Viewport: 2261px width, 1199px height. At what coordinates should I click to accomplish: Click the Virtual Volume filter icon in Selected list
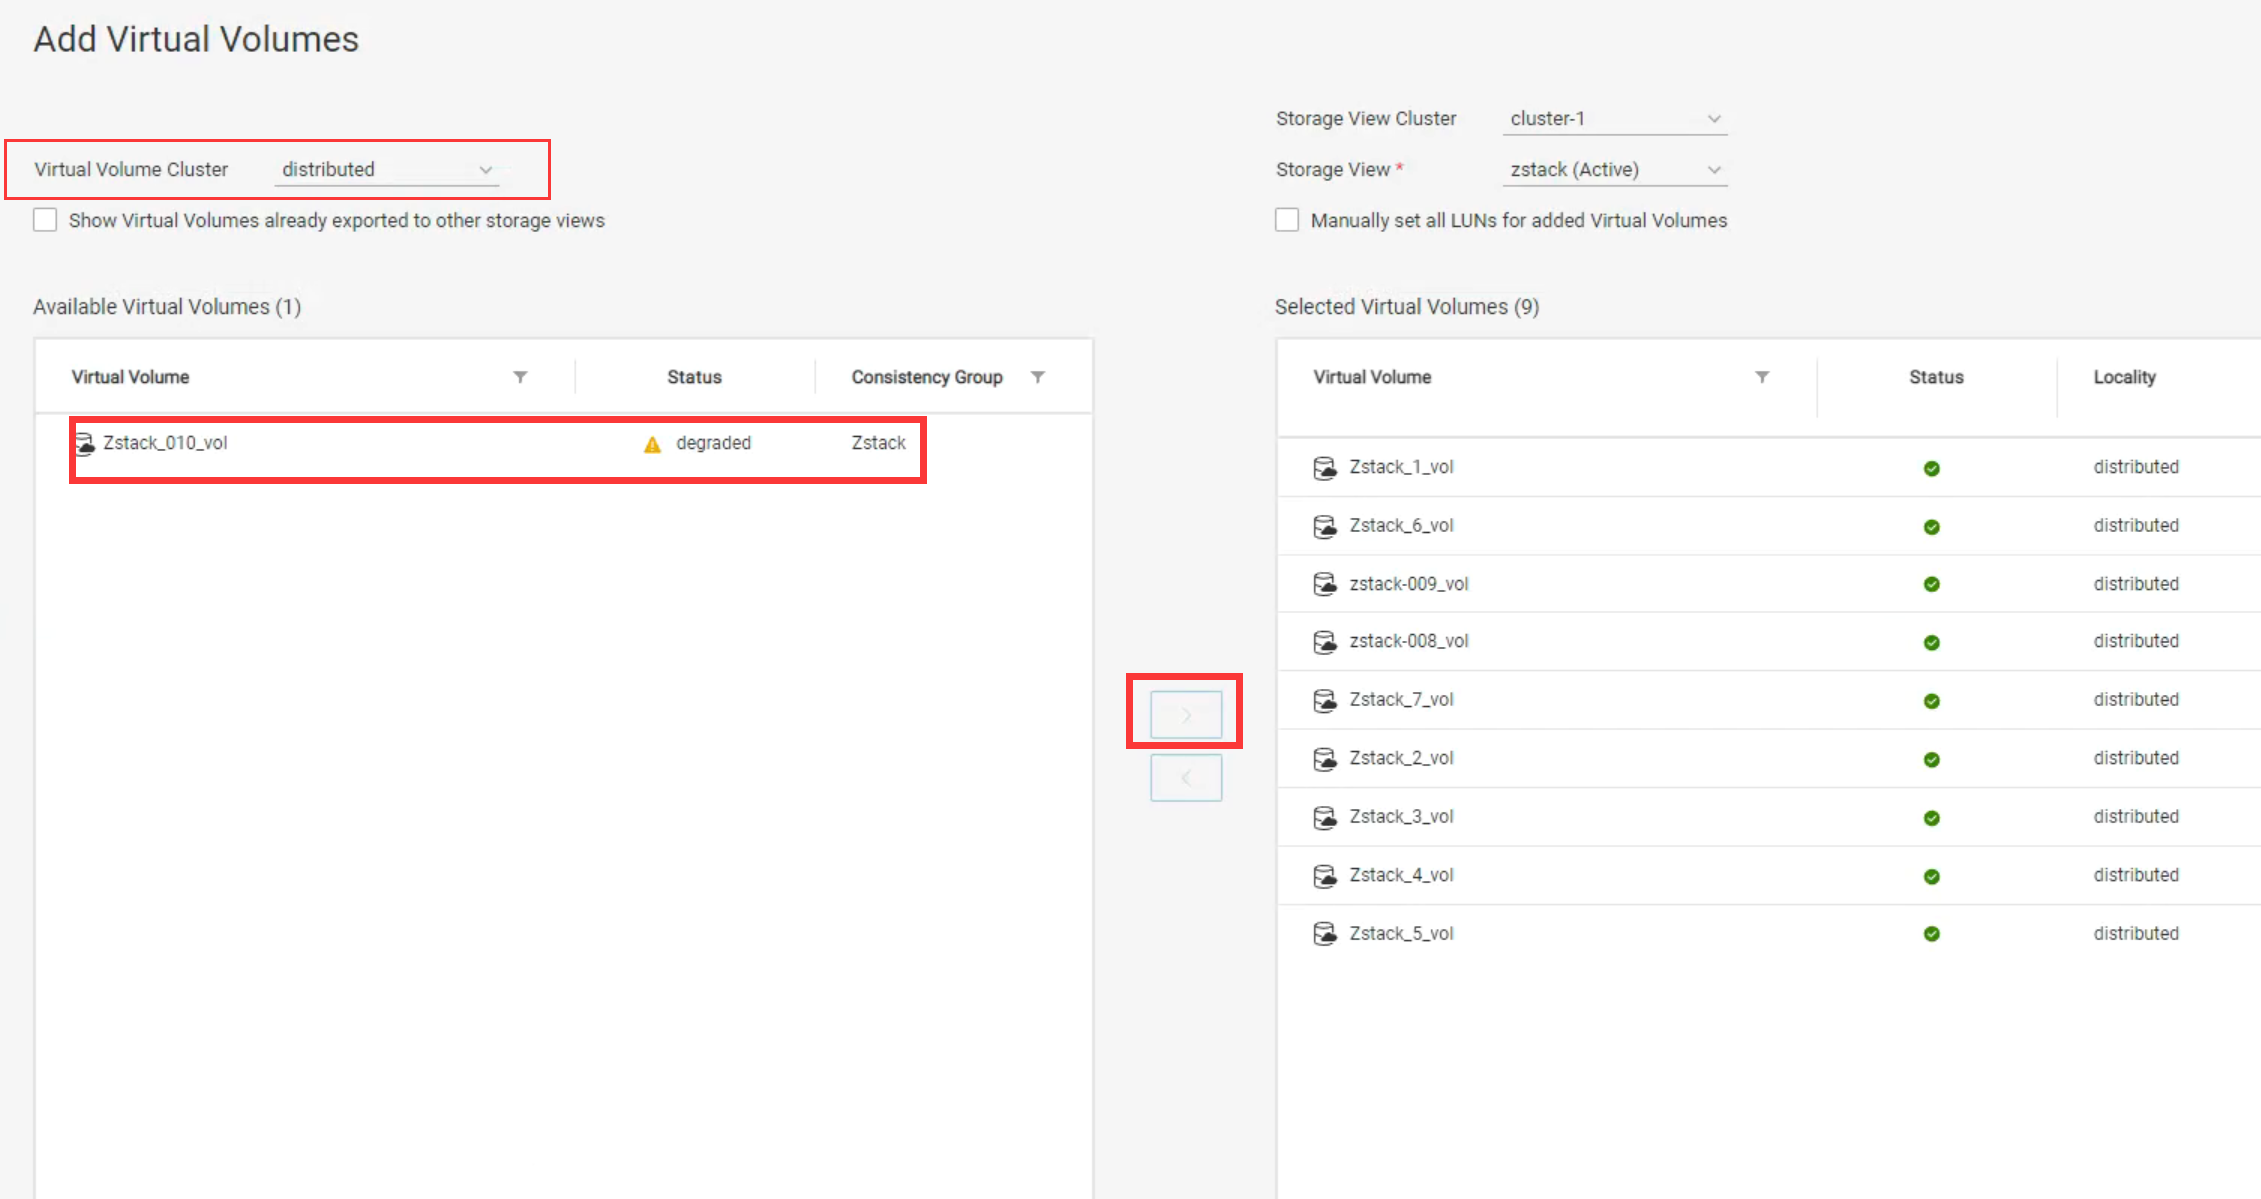pyautogui.click(x=1762, y=377)
